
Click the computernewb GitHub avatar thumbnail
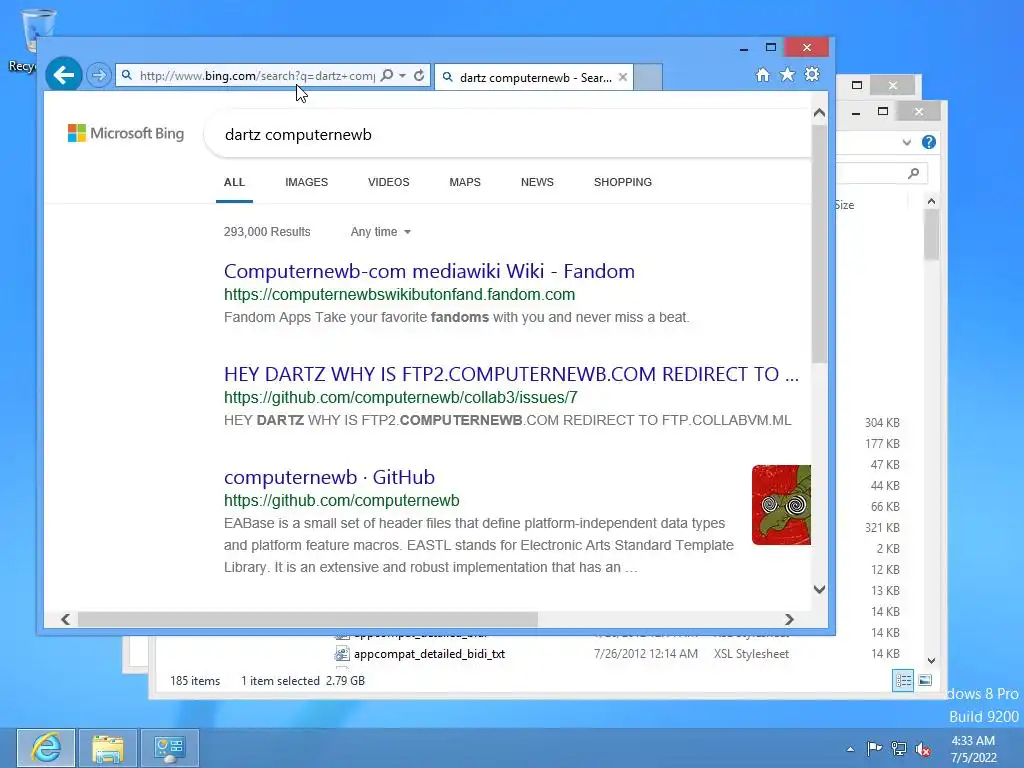pyautogui.click(x=781, y=505)
